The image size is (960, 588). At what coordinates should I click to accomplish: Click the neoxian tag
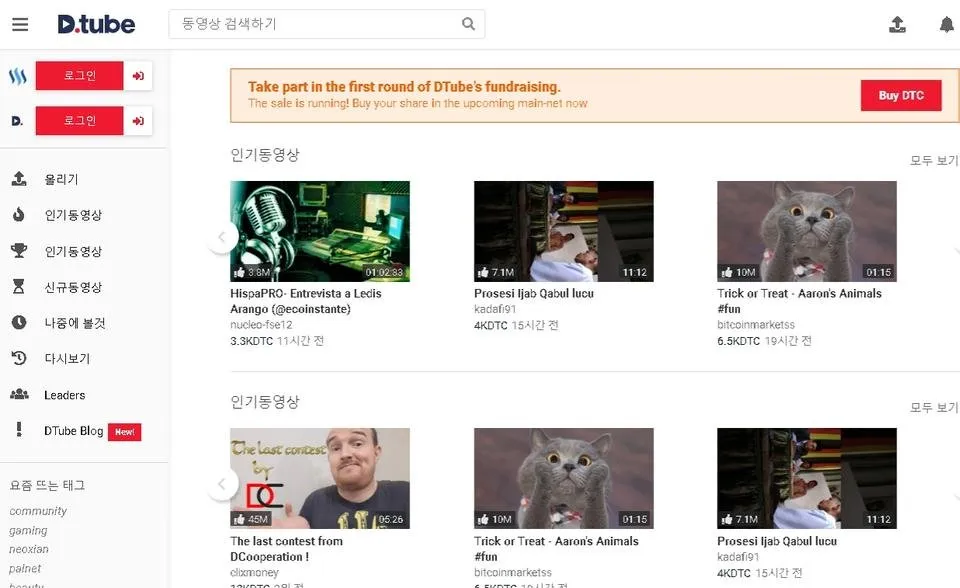tap(29, 549)
